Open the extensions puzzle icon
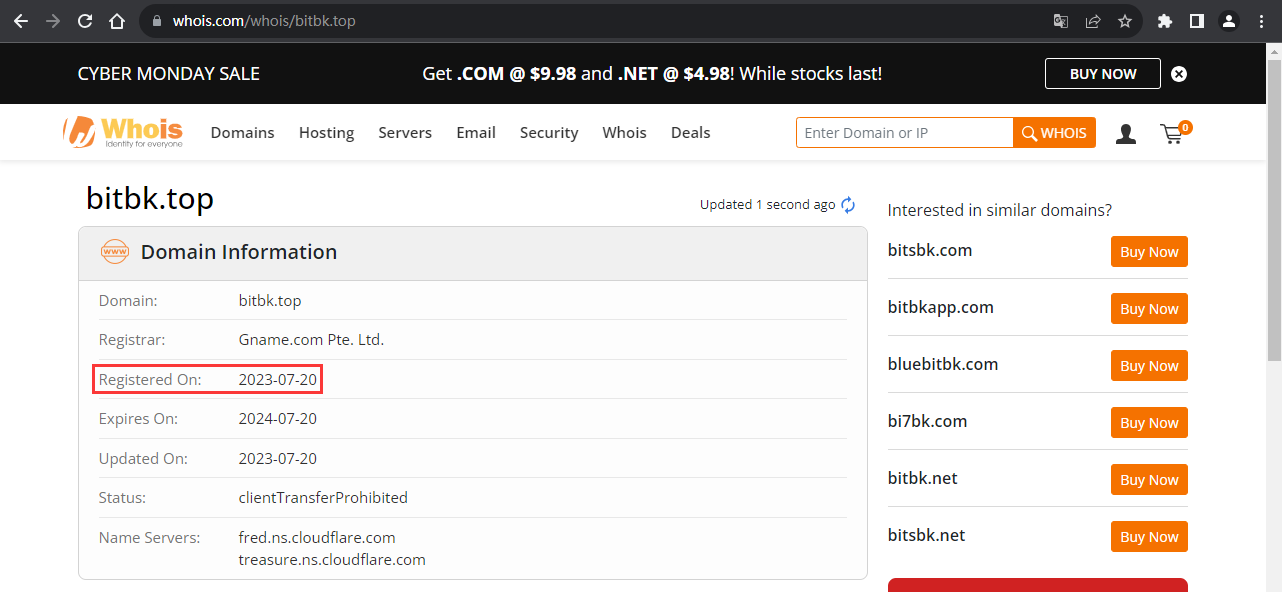1282x592 pixels. click(x=1165, y=21)
